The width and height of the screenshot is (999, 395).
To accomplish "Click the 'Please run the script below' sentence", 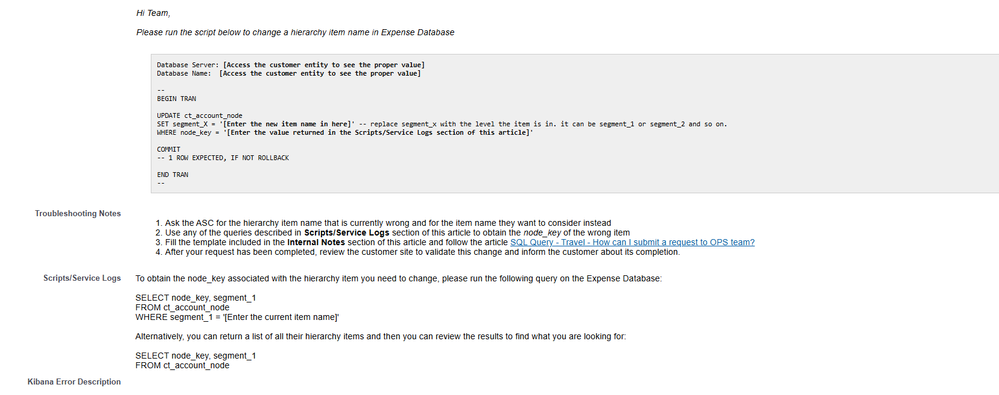I will click(x=295, y=32).
